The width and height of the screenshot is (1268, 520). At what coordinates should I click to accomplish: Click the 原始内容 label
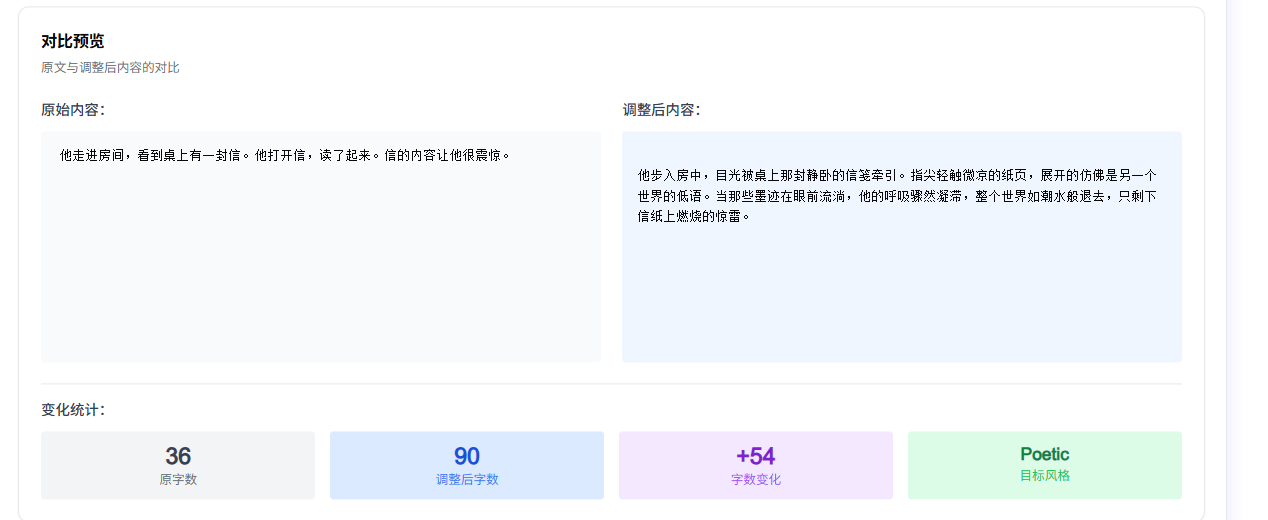coord(73,110)
